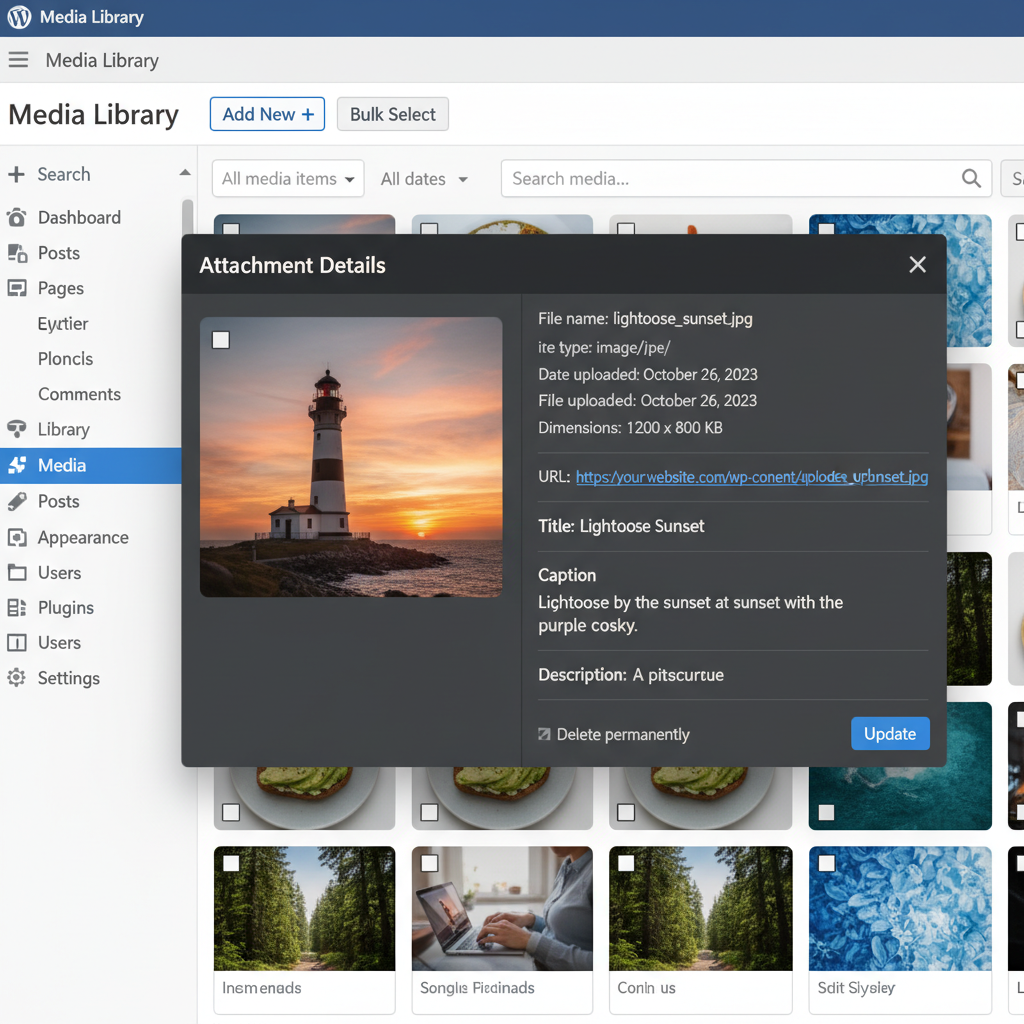Open Settings using the gear icon
Image resolution: width=1024 pixels, height=1024 pixels.
(17, 678)
